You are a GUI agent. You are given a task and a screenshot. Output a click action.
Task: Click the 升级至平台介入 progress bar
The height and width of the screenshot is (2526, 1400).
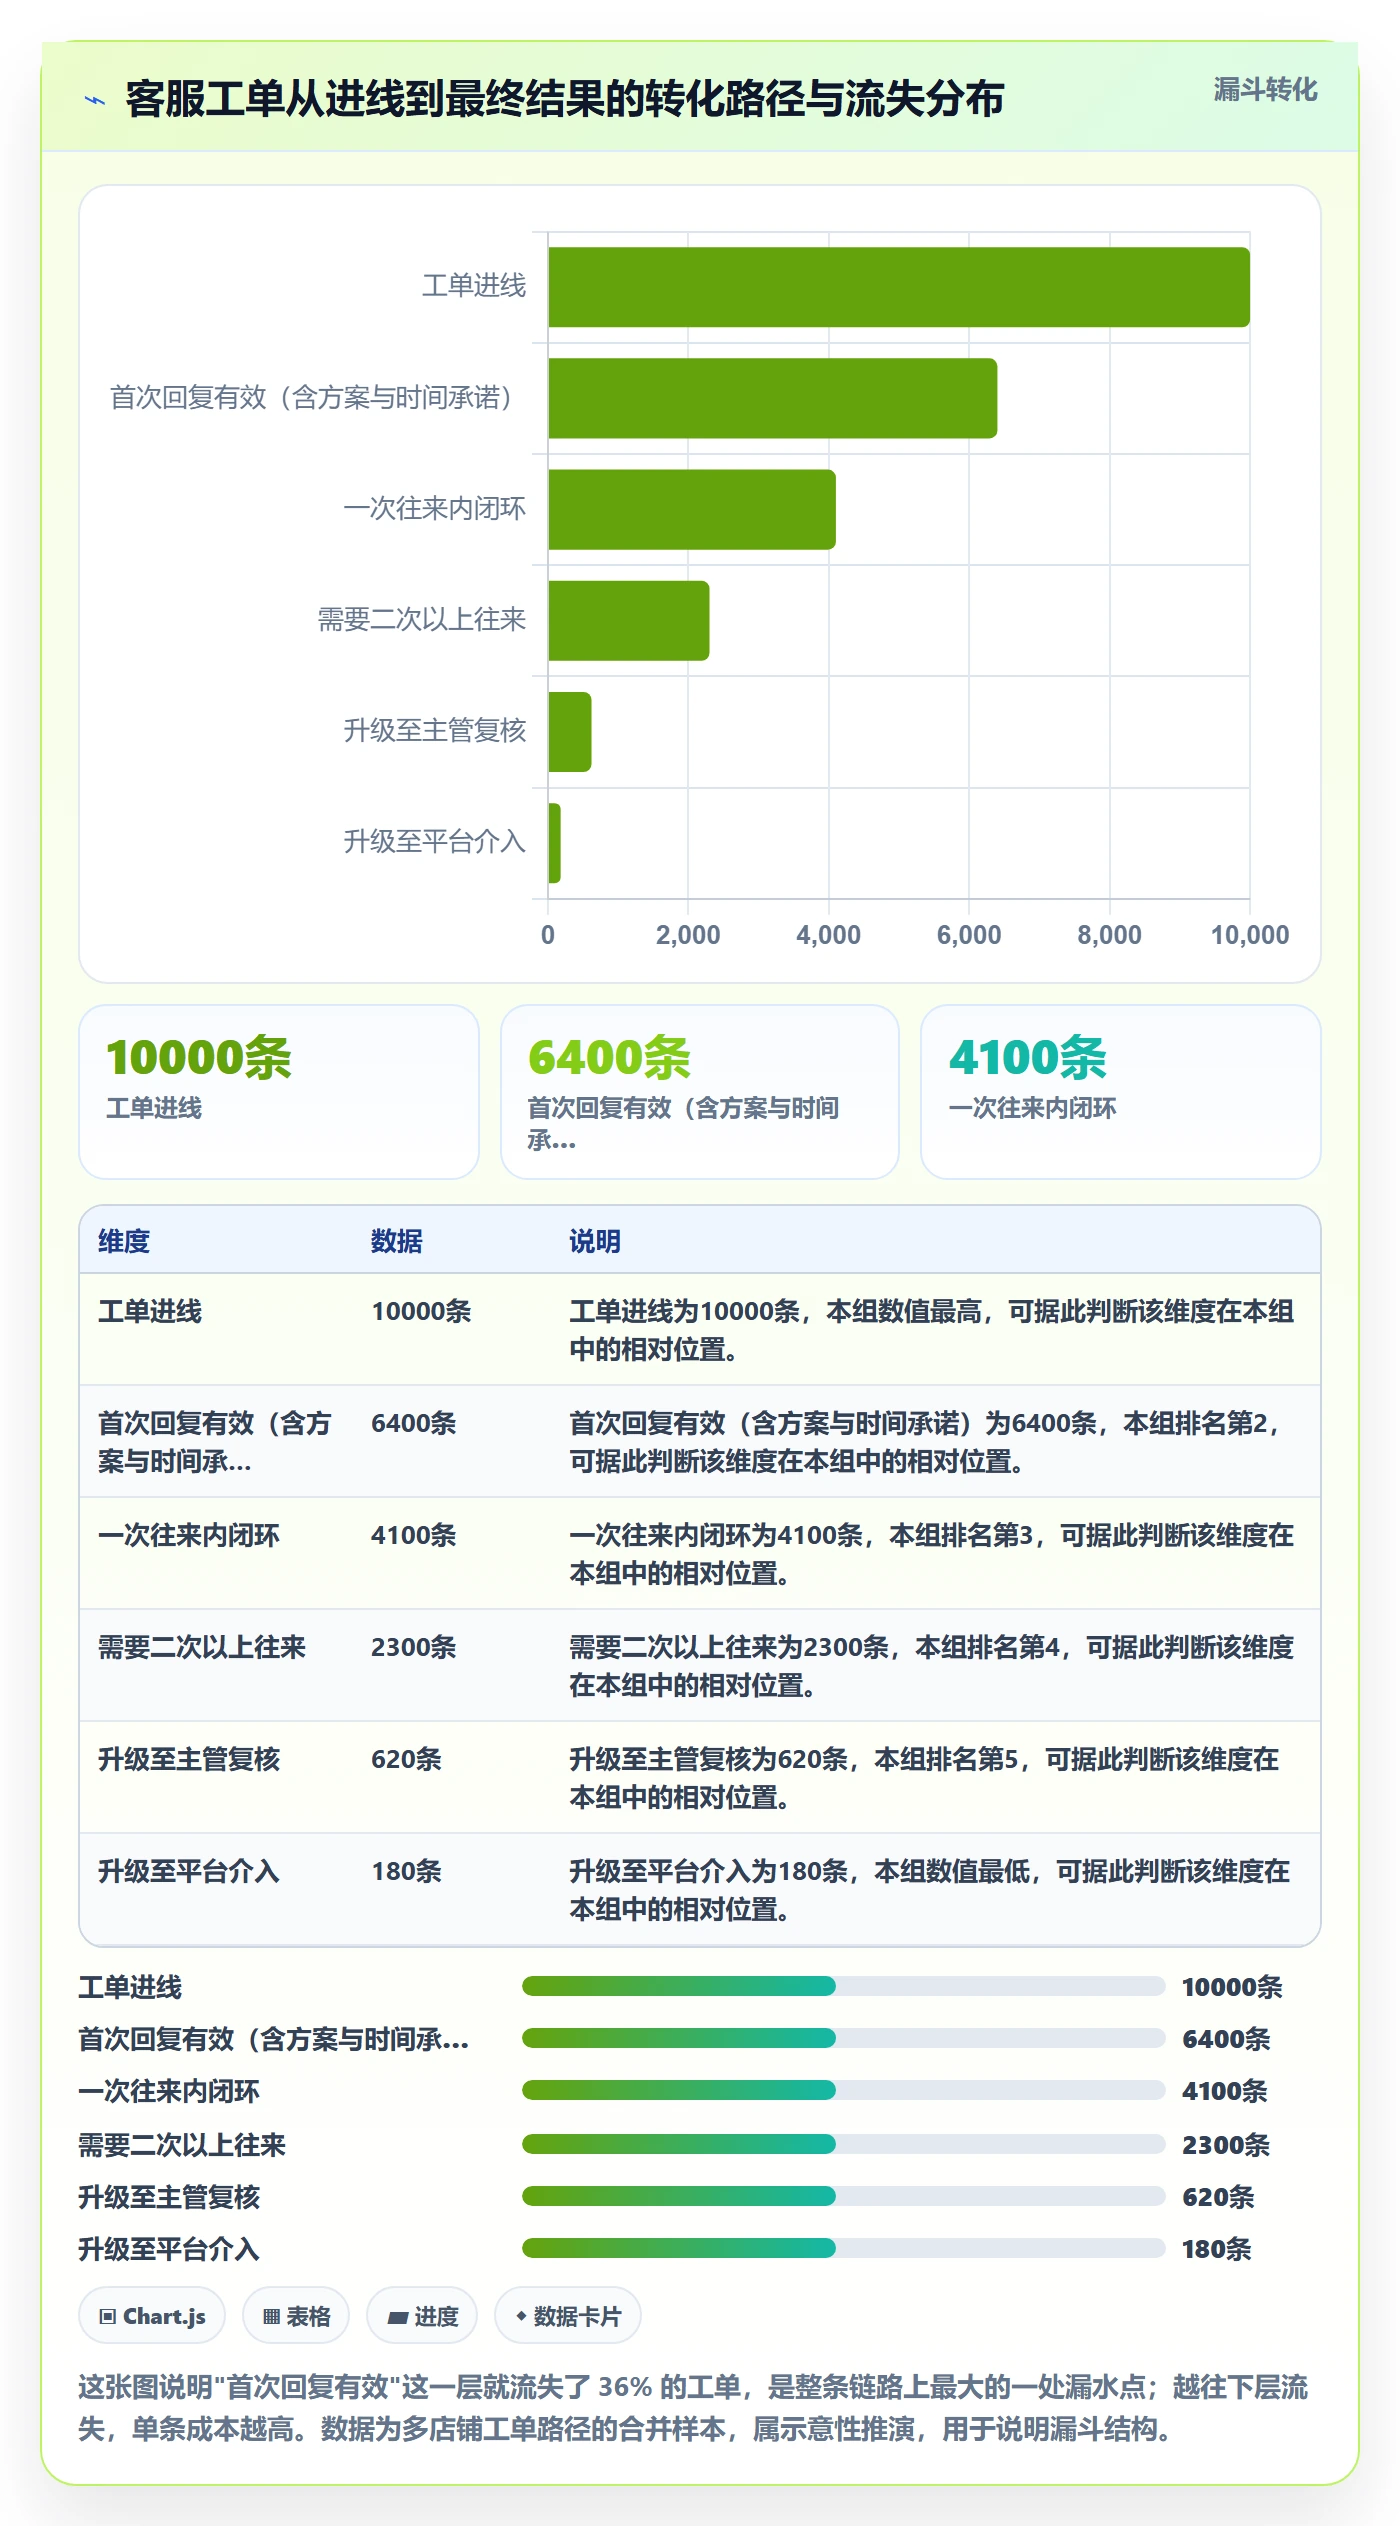point(843,2248)
